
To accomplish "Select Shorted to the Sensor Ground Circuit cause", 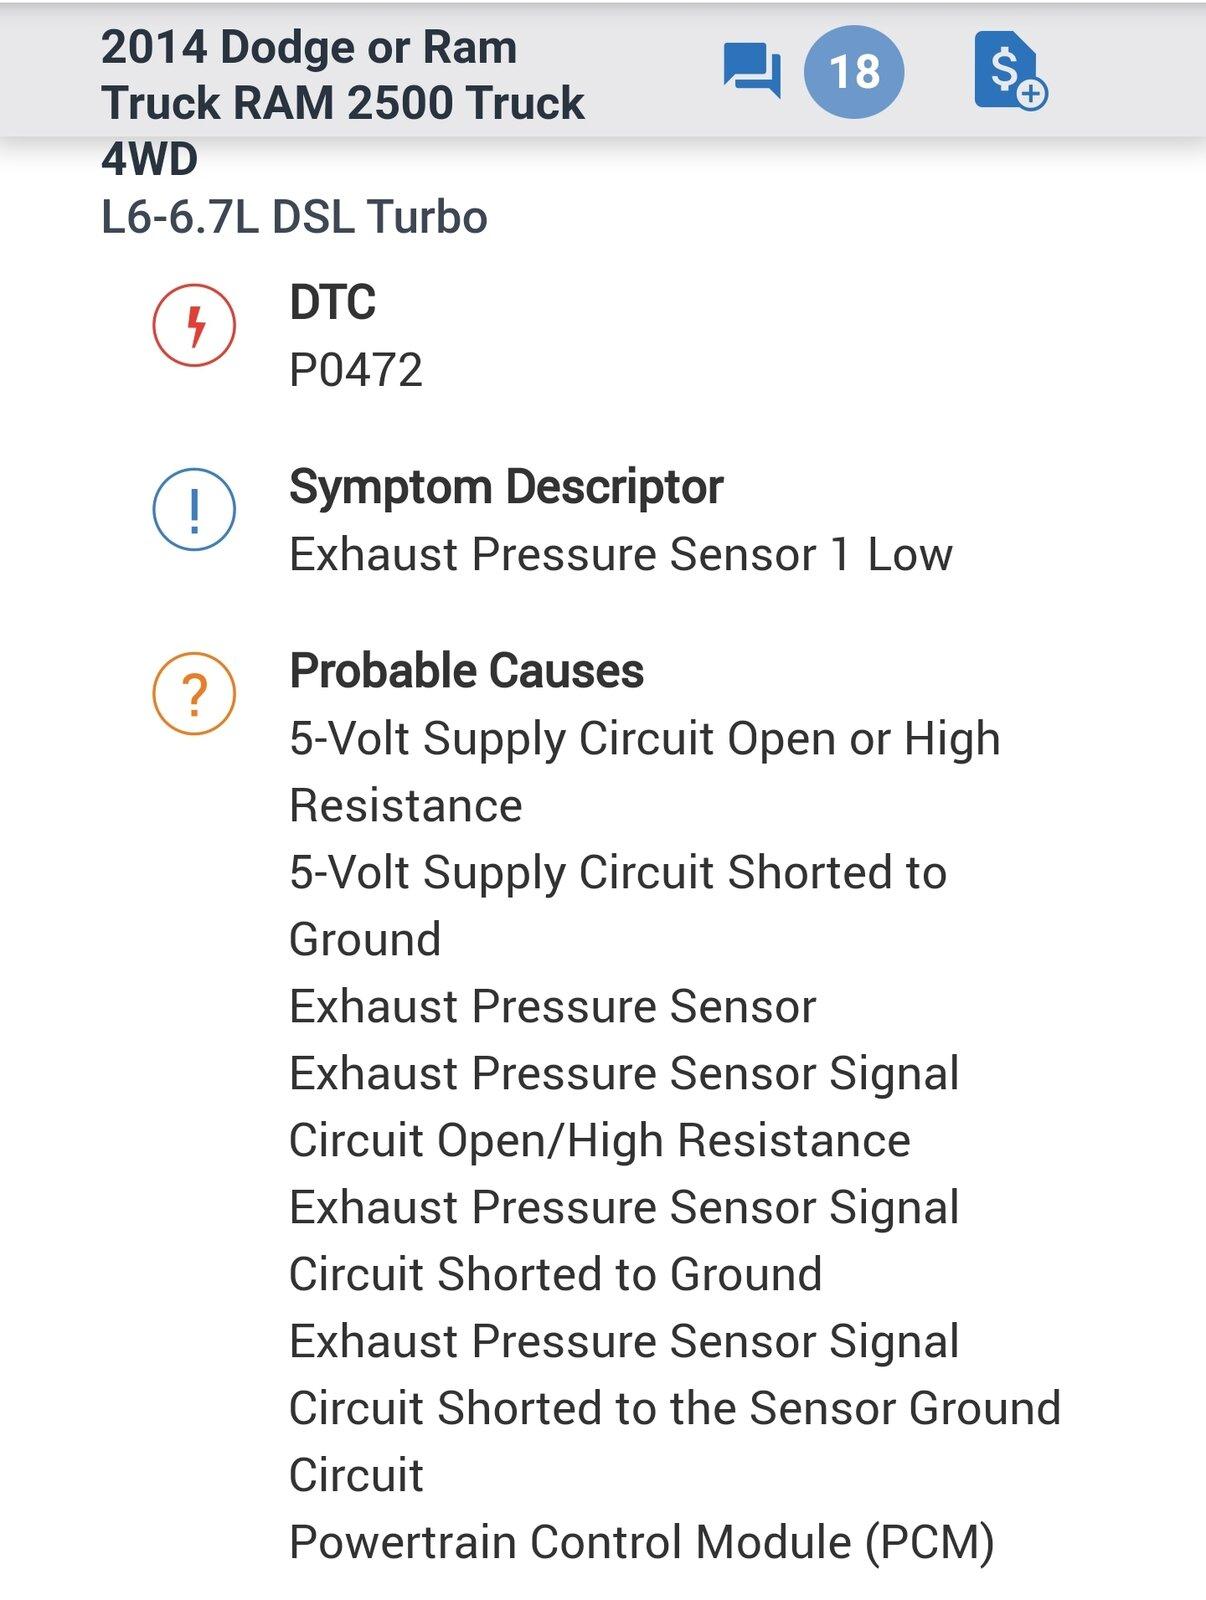I will (675, 1408).
